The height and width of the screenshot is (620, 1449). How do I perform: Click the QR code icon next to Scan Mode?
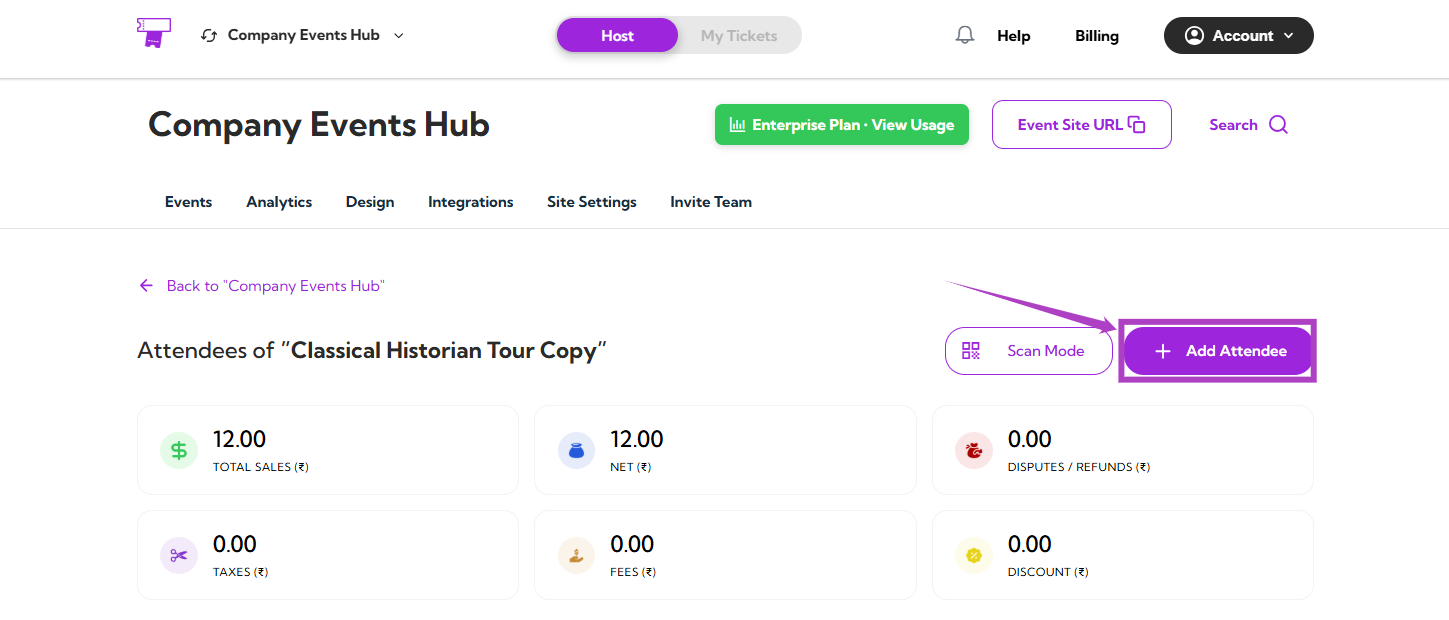pos(970,350)
